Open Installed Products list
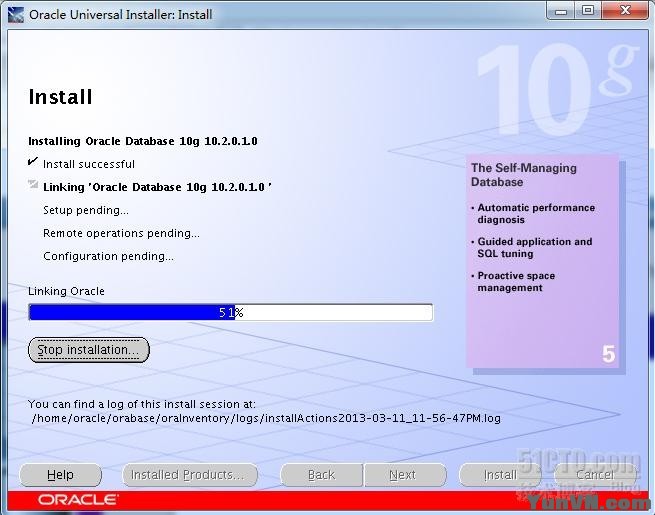The width and height of the screenshot is (655, 515). pos(190,475)
